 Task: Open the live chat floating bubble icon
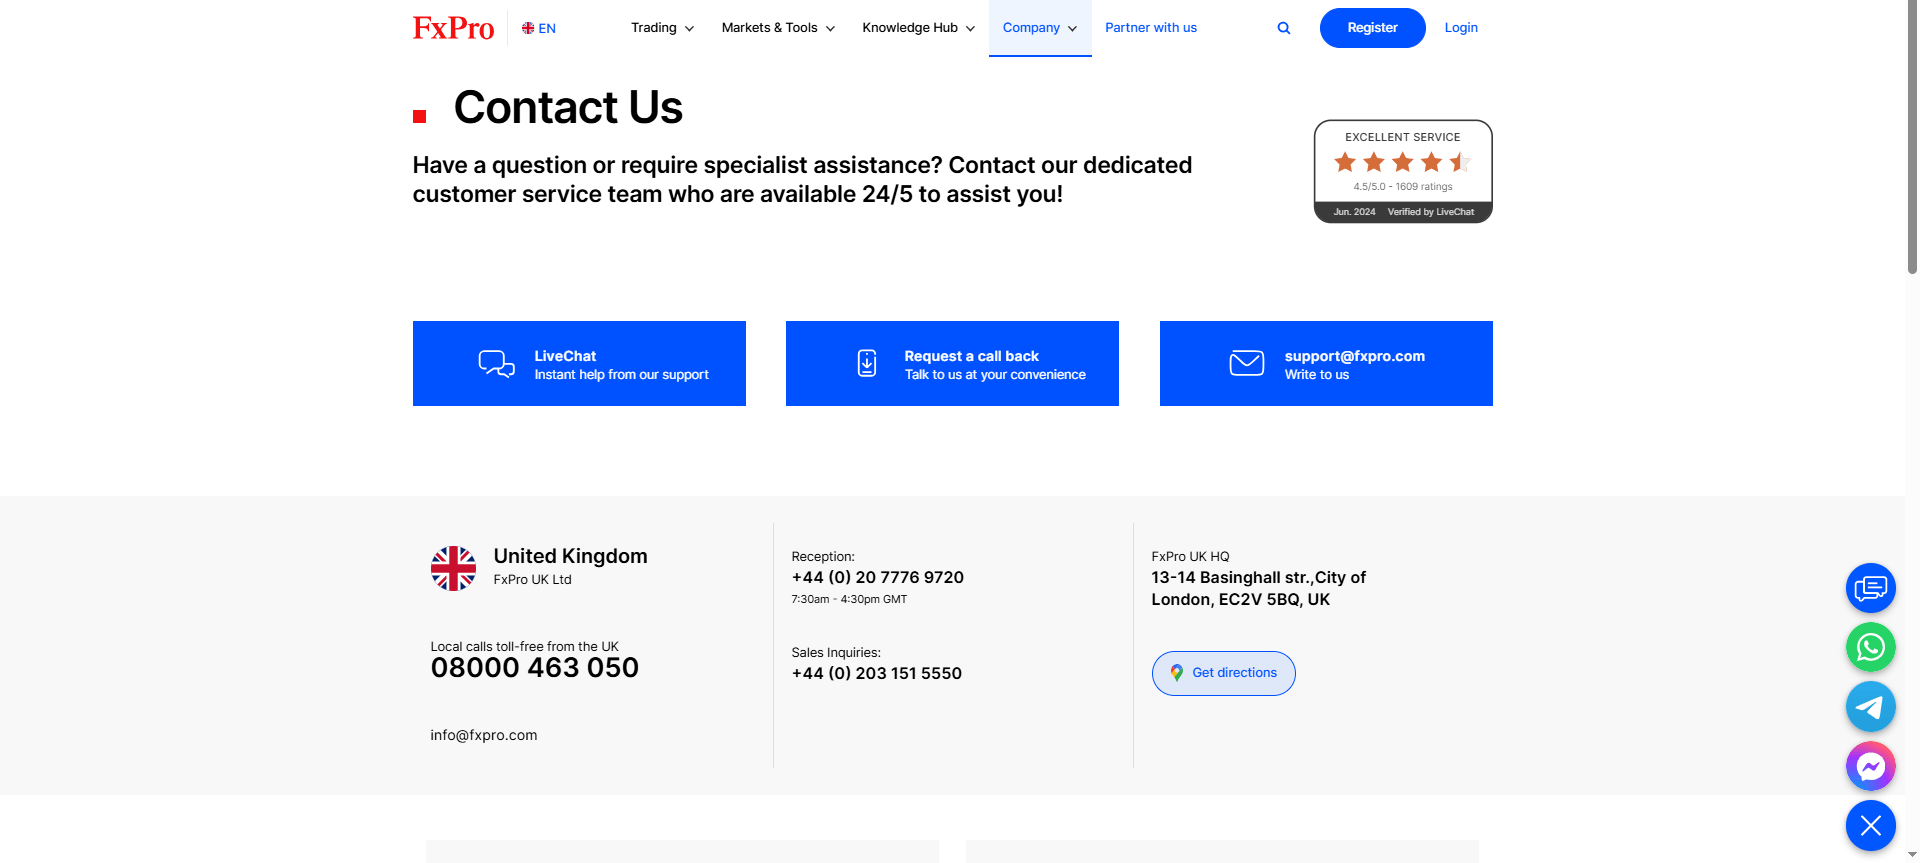[x=1870, y=588]
